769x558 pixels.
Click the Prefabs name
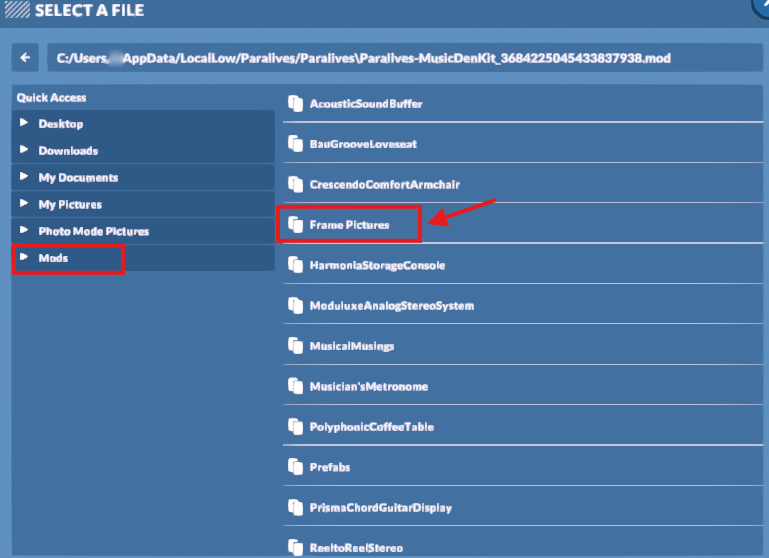click(x=330, y=467)
